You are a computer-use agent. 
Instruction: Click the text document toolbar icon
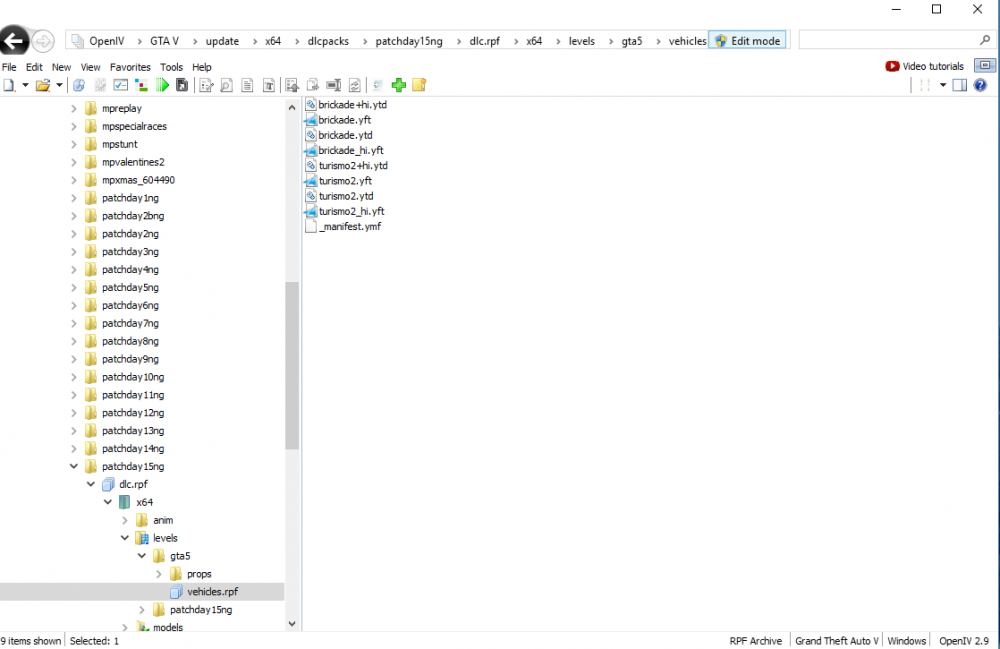point(247,85)
